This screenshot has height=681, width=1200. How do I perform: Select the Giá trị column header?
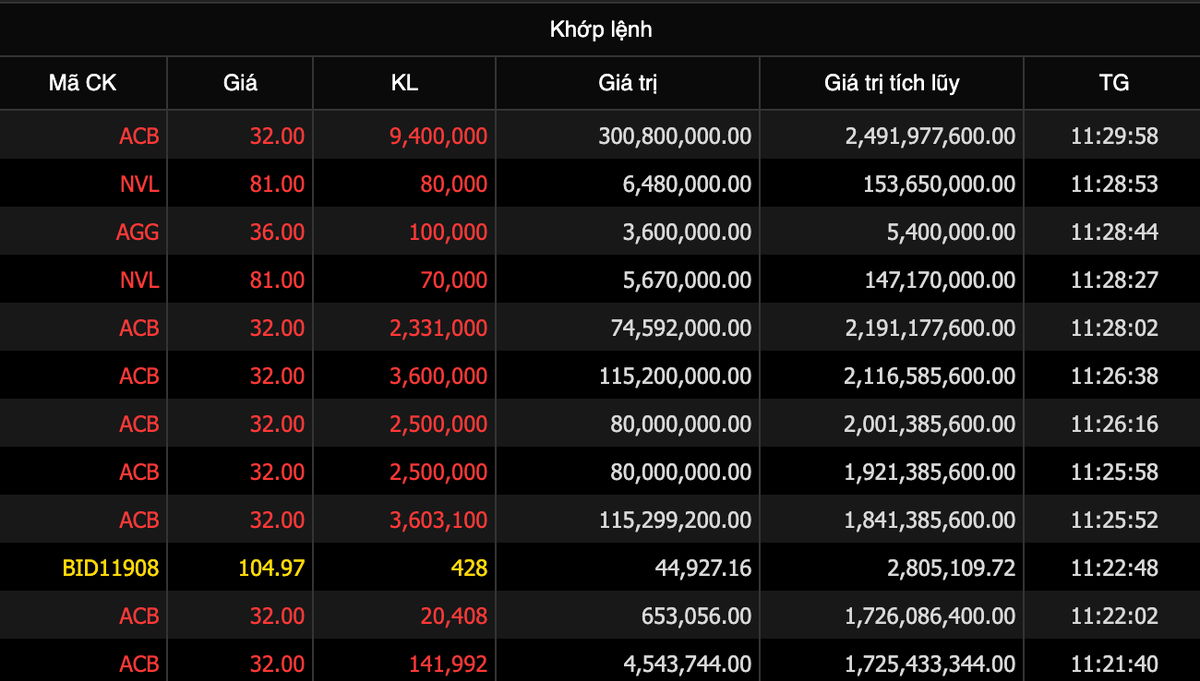point(627,82)
